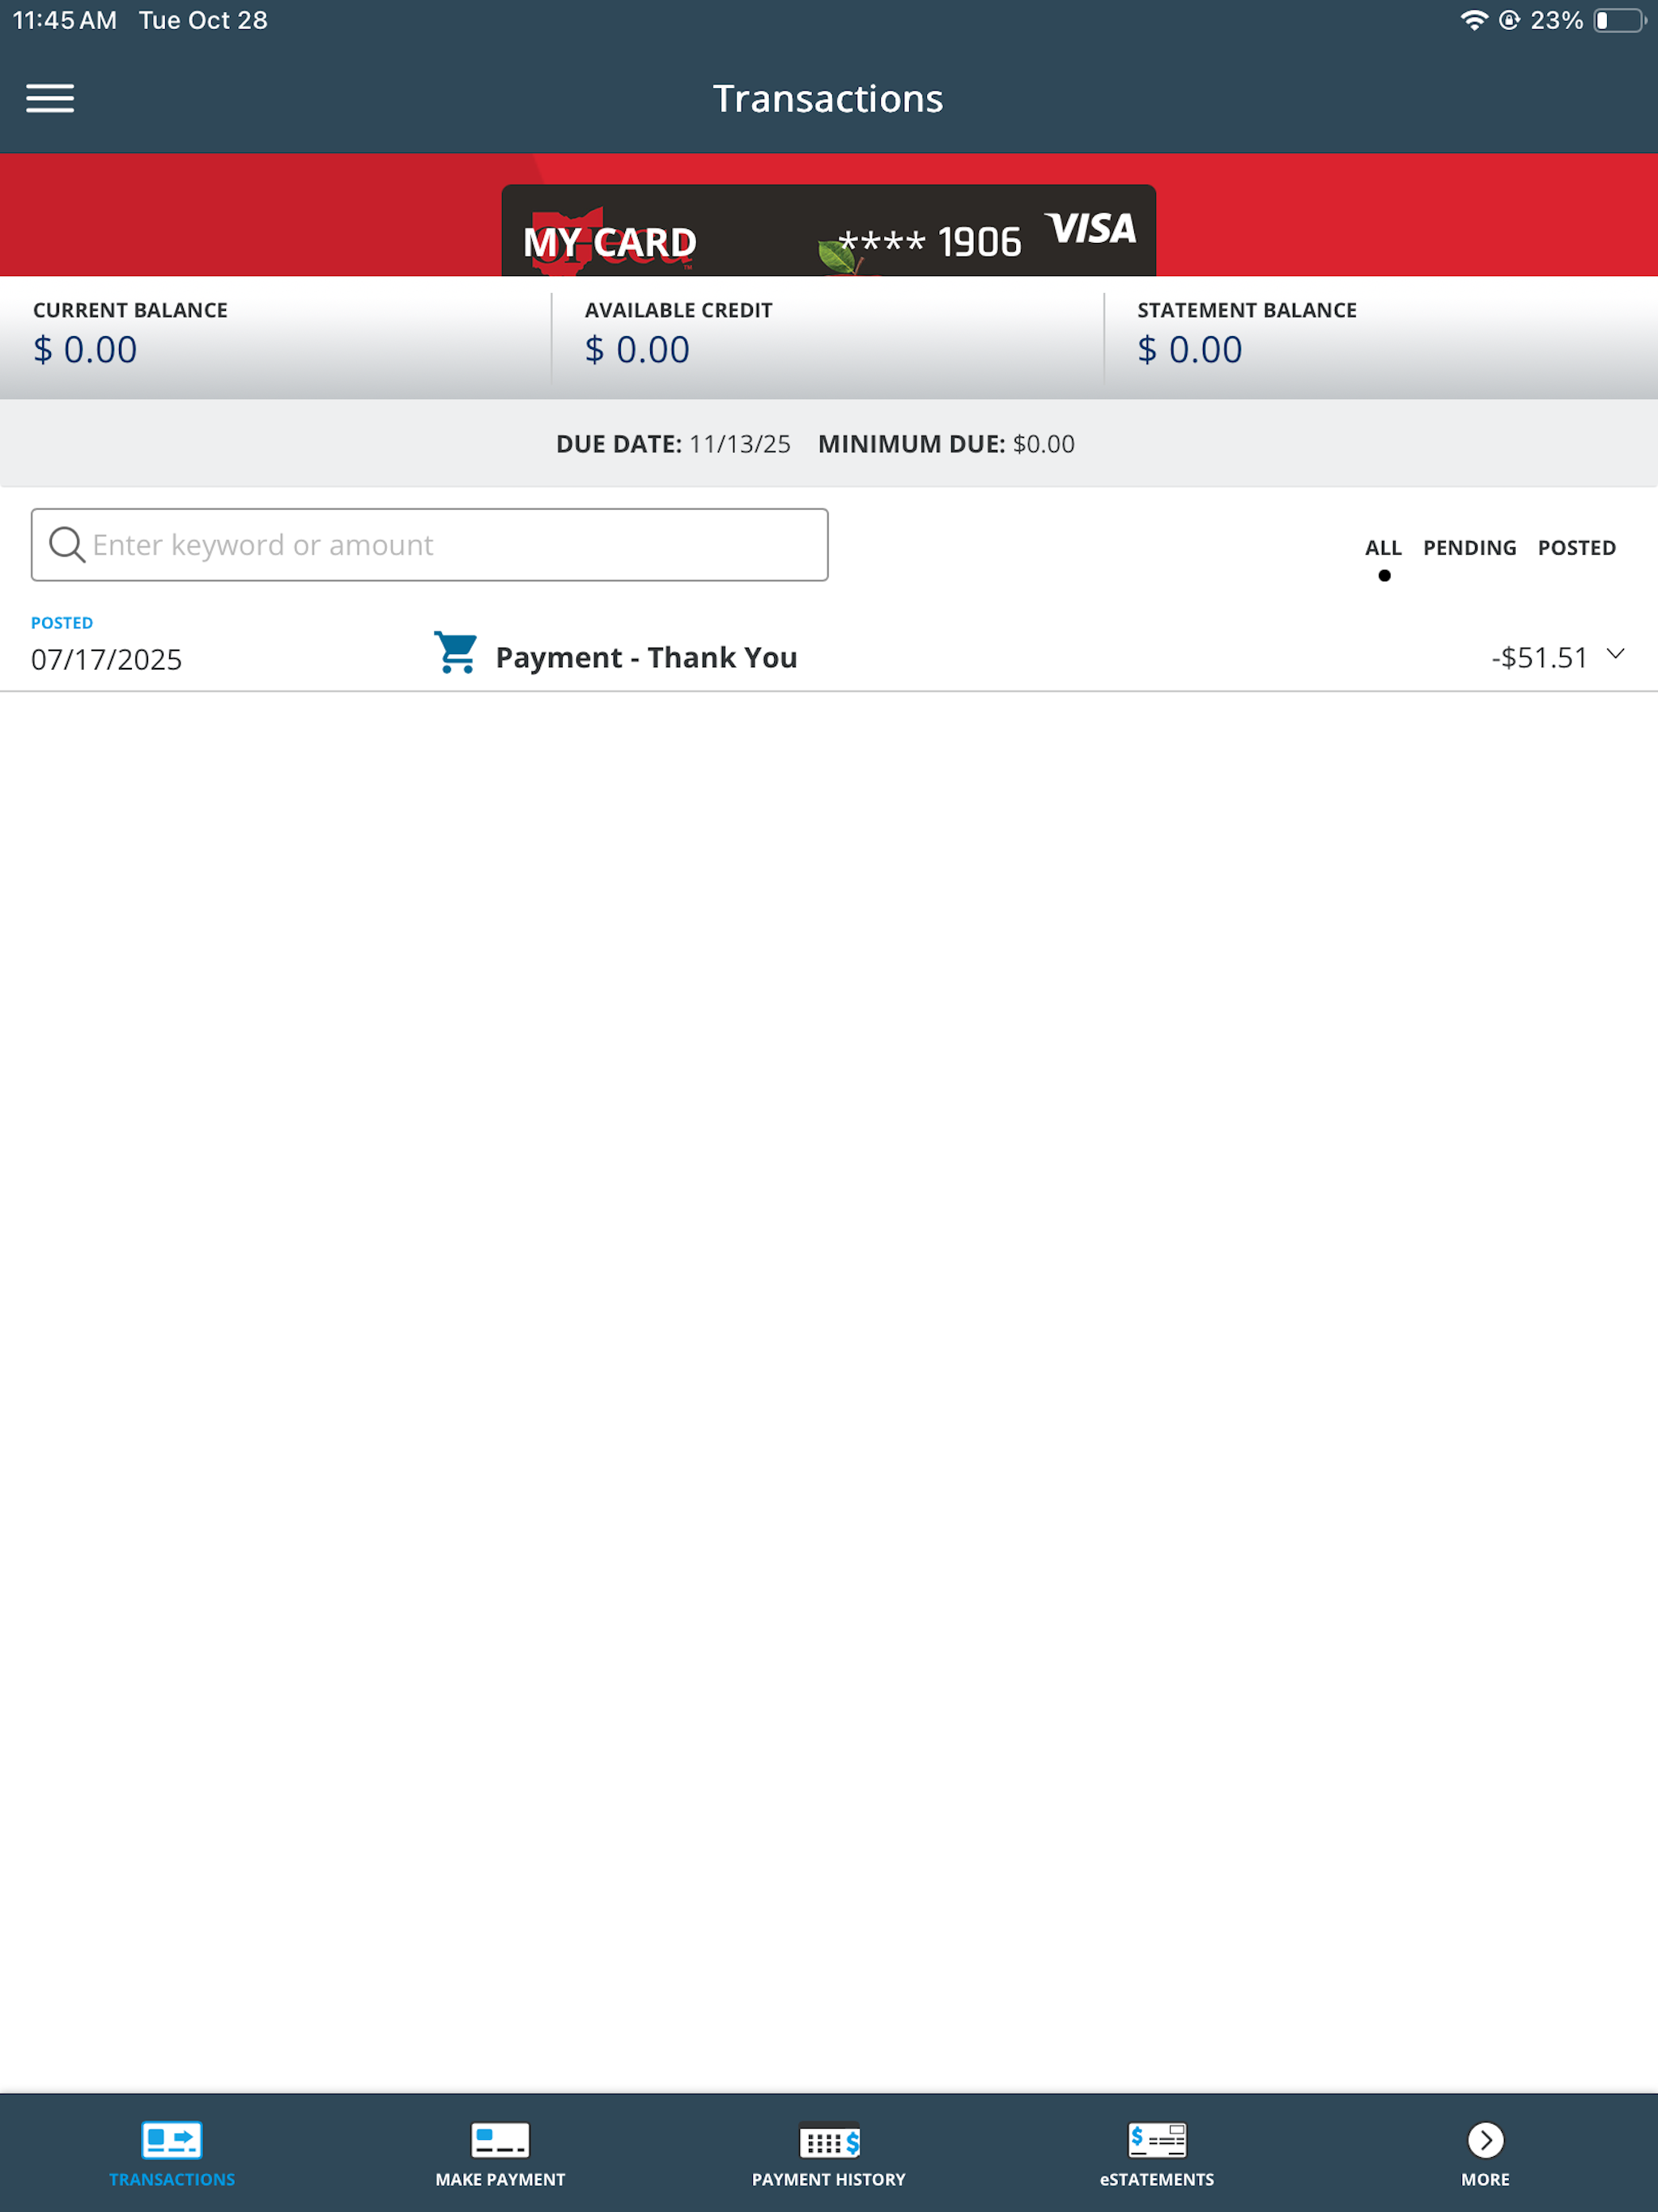This screenshot has width=1658, height=2212.
Task: Tap the battery indicator icon
Action: pos(1620,20)
